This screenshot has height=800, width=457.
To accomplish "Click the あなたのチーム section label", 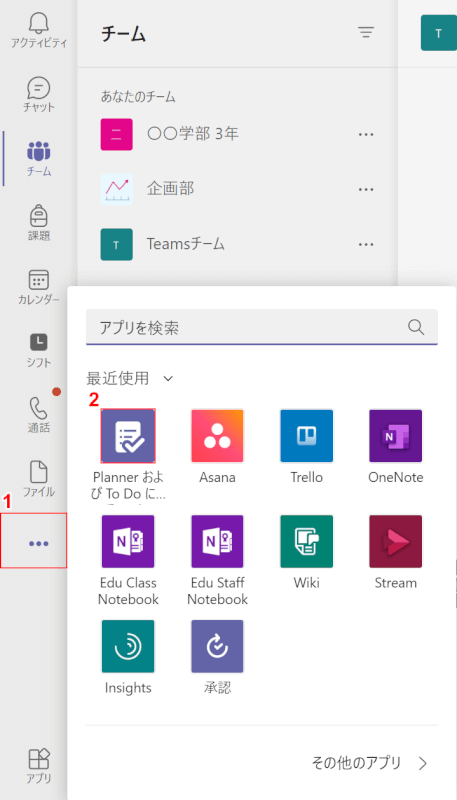I will pyautogui.click(x=138, y=96).
